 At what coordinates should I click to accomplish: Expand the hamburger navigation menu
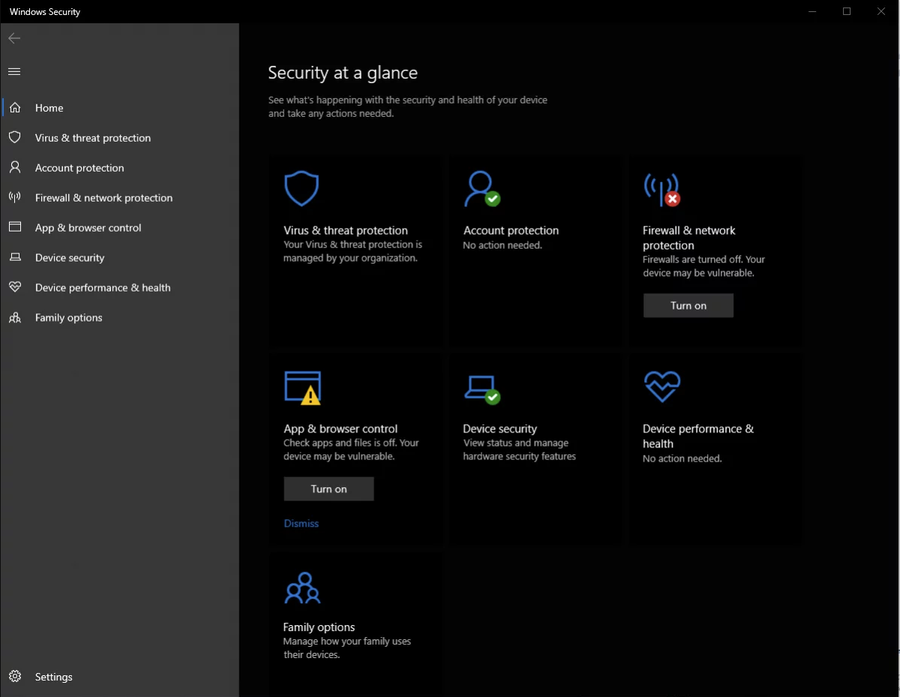[x=14, y=72]
